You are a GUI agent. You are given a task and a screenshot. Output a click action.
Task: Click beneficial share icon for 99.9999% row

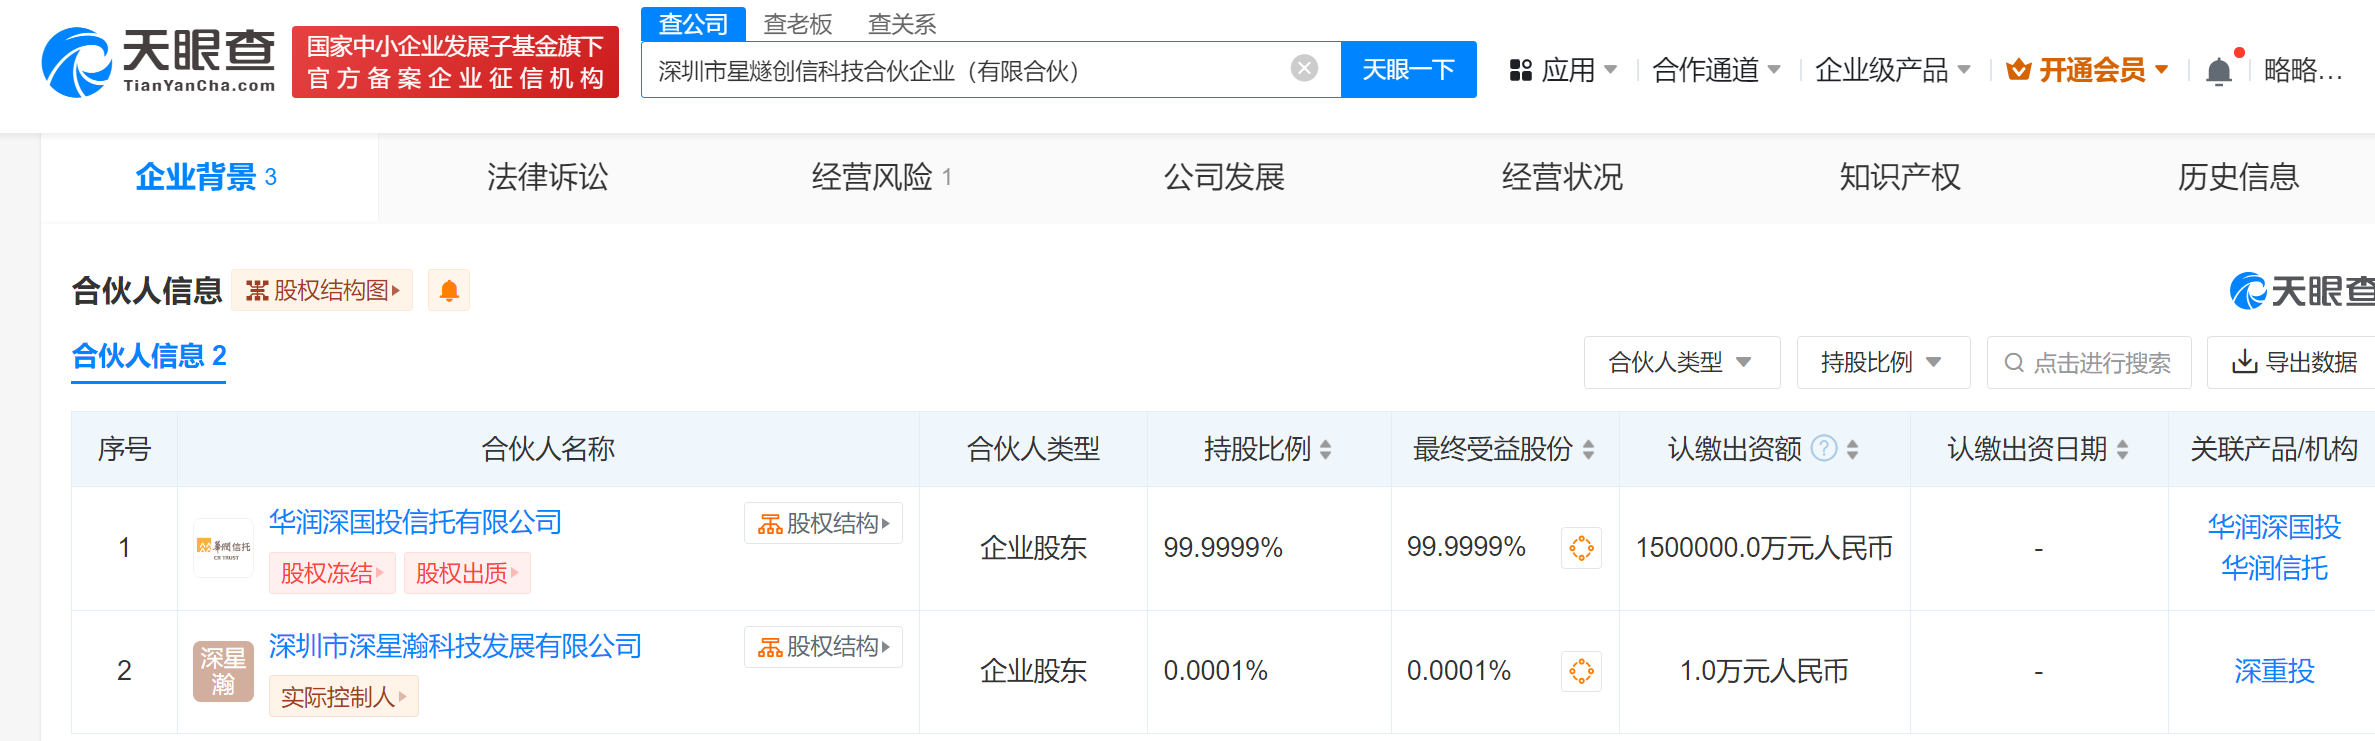tap(1581, 548)
